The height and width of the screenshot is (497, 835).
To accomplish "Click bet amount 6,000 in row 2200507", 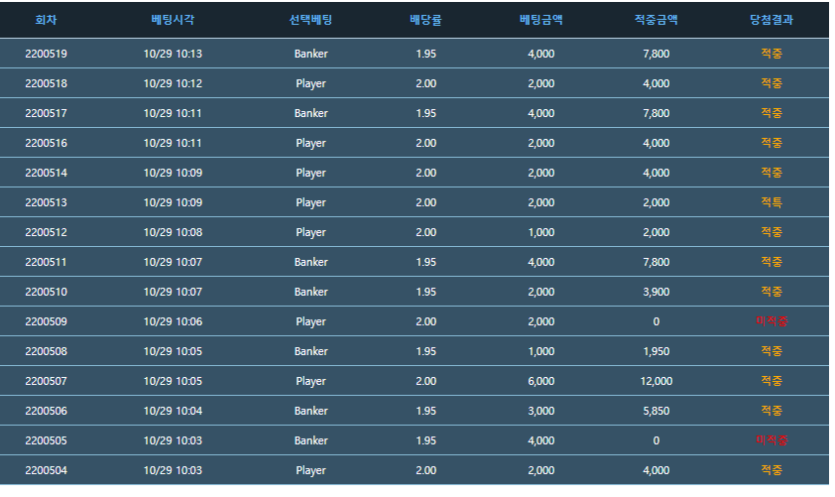I will [x=541, y=381].
